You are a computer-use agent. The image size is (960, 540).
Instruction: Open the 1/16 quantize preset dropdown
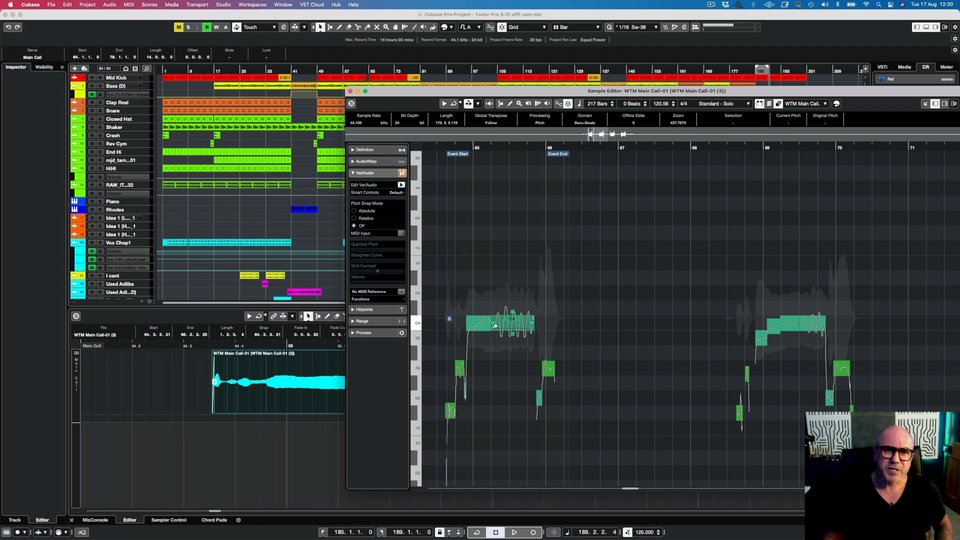[636, 27]
